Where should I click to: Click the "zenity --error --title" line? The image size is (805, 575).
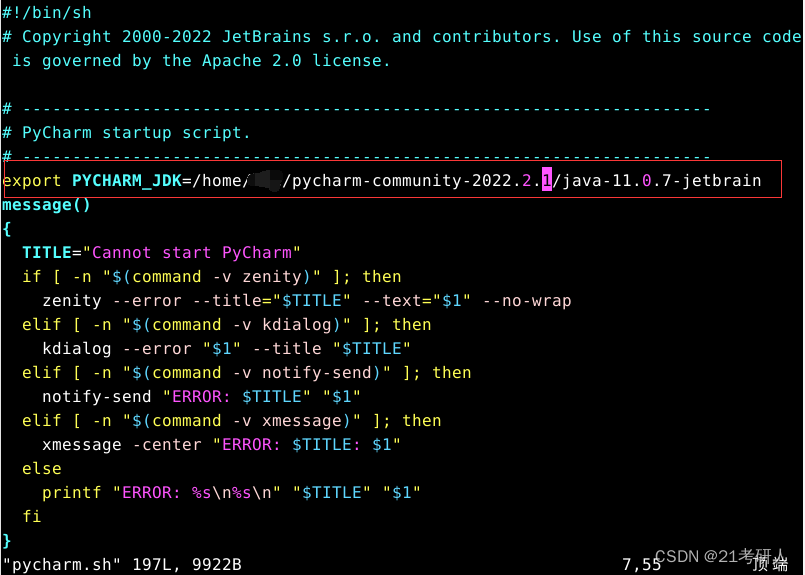click(307, 301)
